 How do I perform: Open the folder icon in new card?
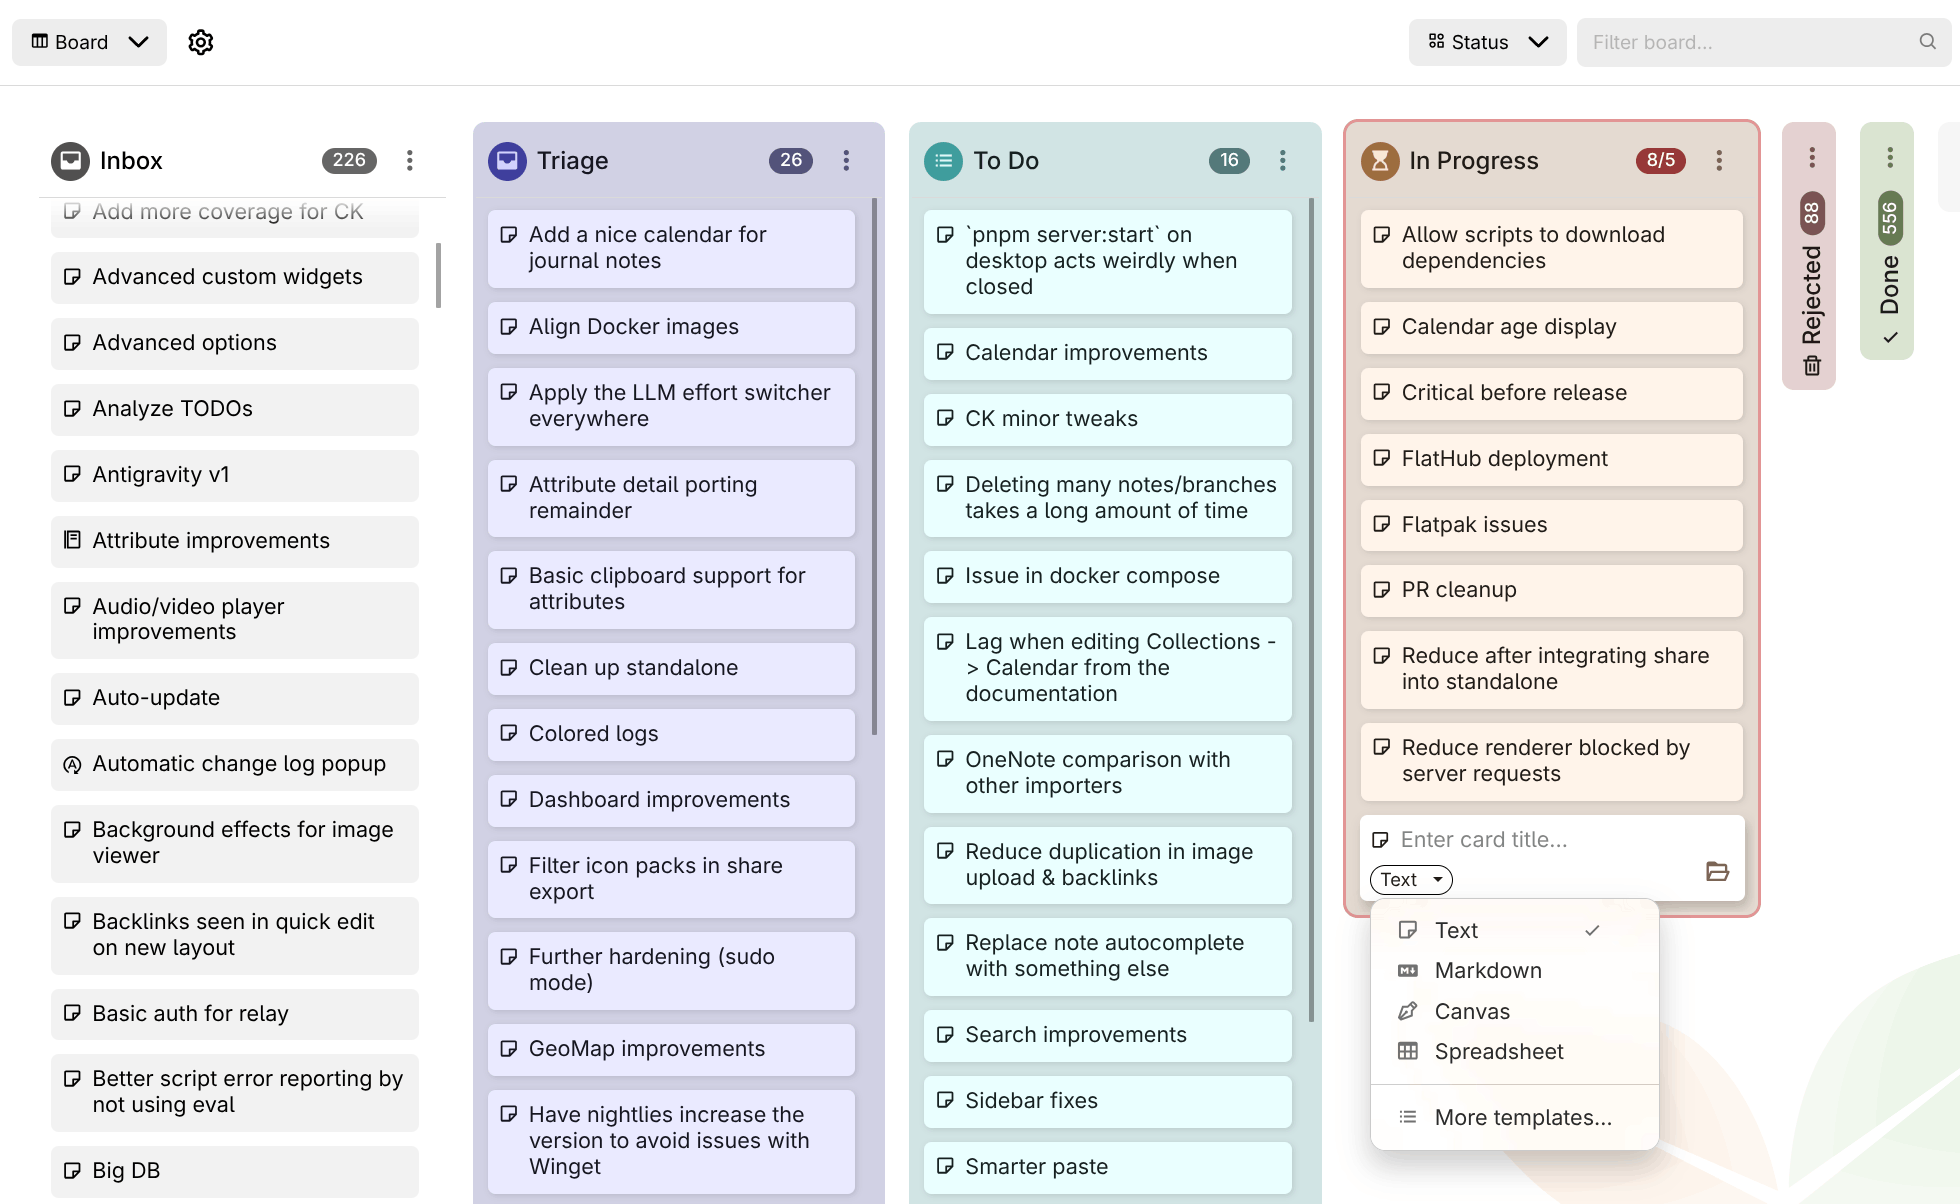1717,871
